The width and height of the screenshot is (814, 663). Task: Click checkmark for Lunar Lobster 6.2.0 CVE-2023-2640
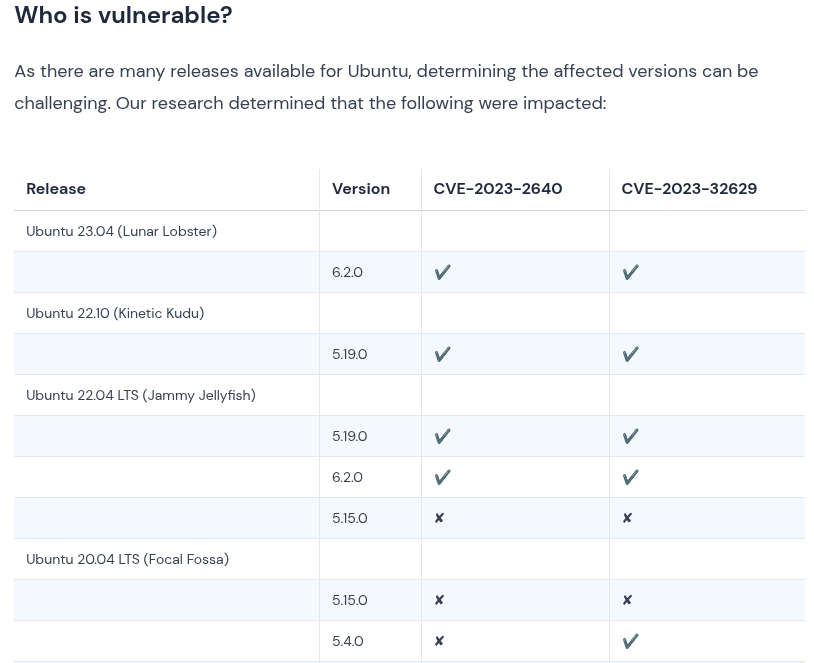click(442, 272)
